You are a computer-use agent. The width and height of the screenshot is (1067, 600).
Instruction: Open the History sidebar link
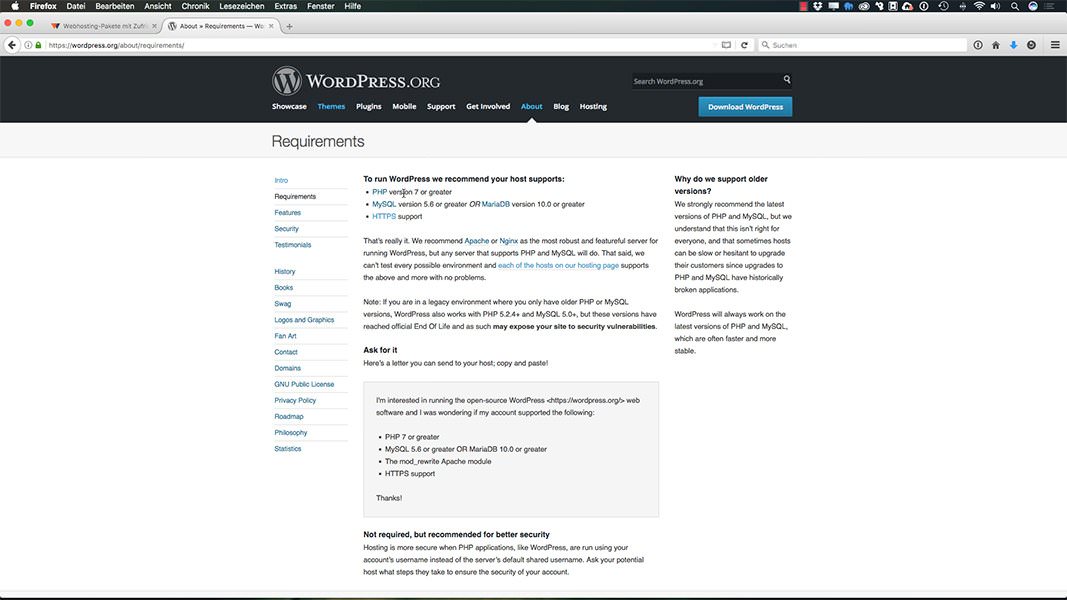coord(284,271)
